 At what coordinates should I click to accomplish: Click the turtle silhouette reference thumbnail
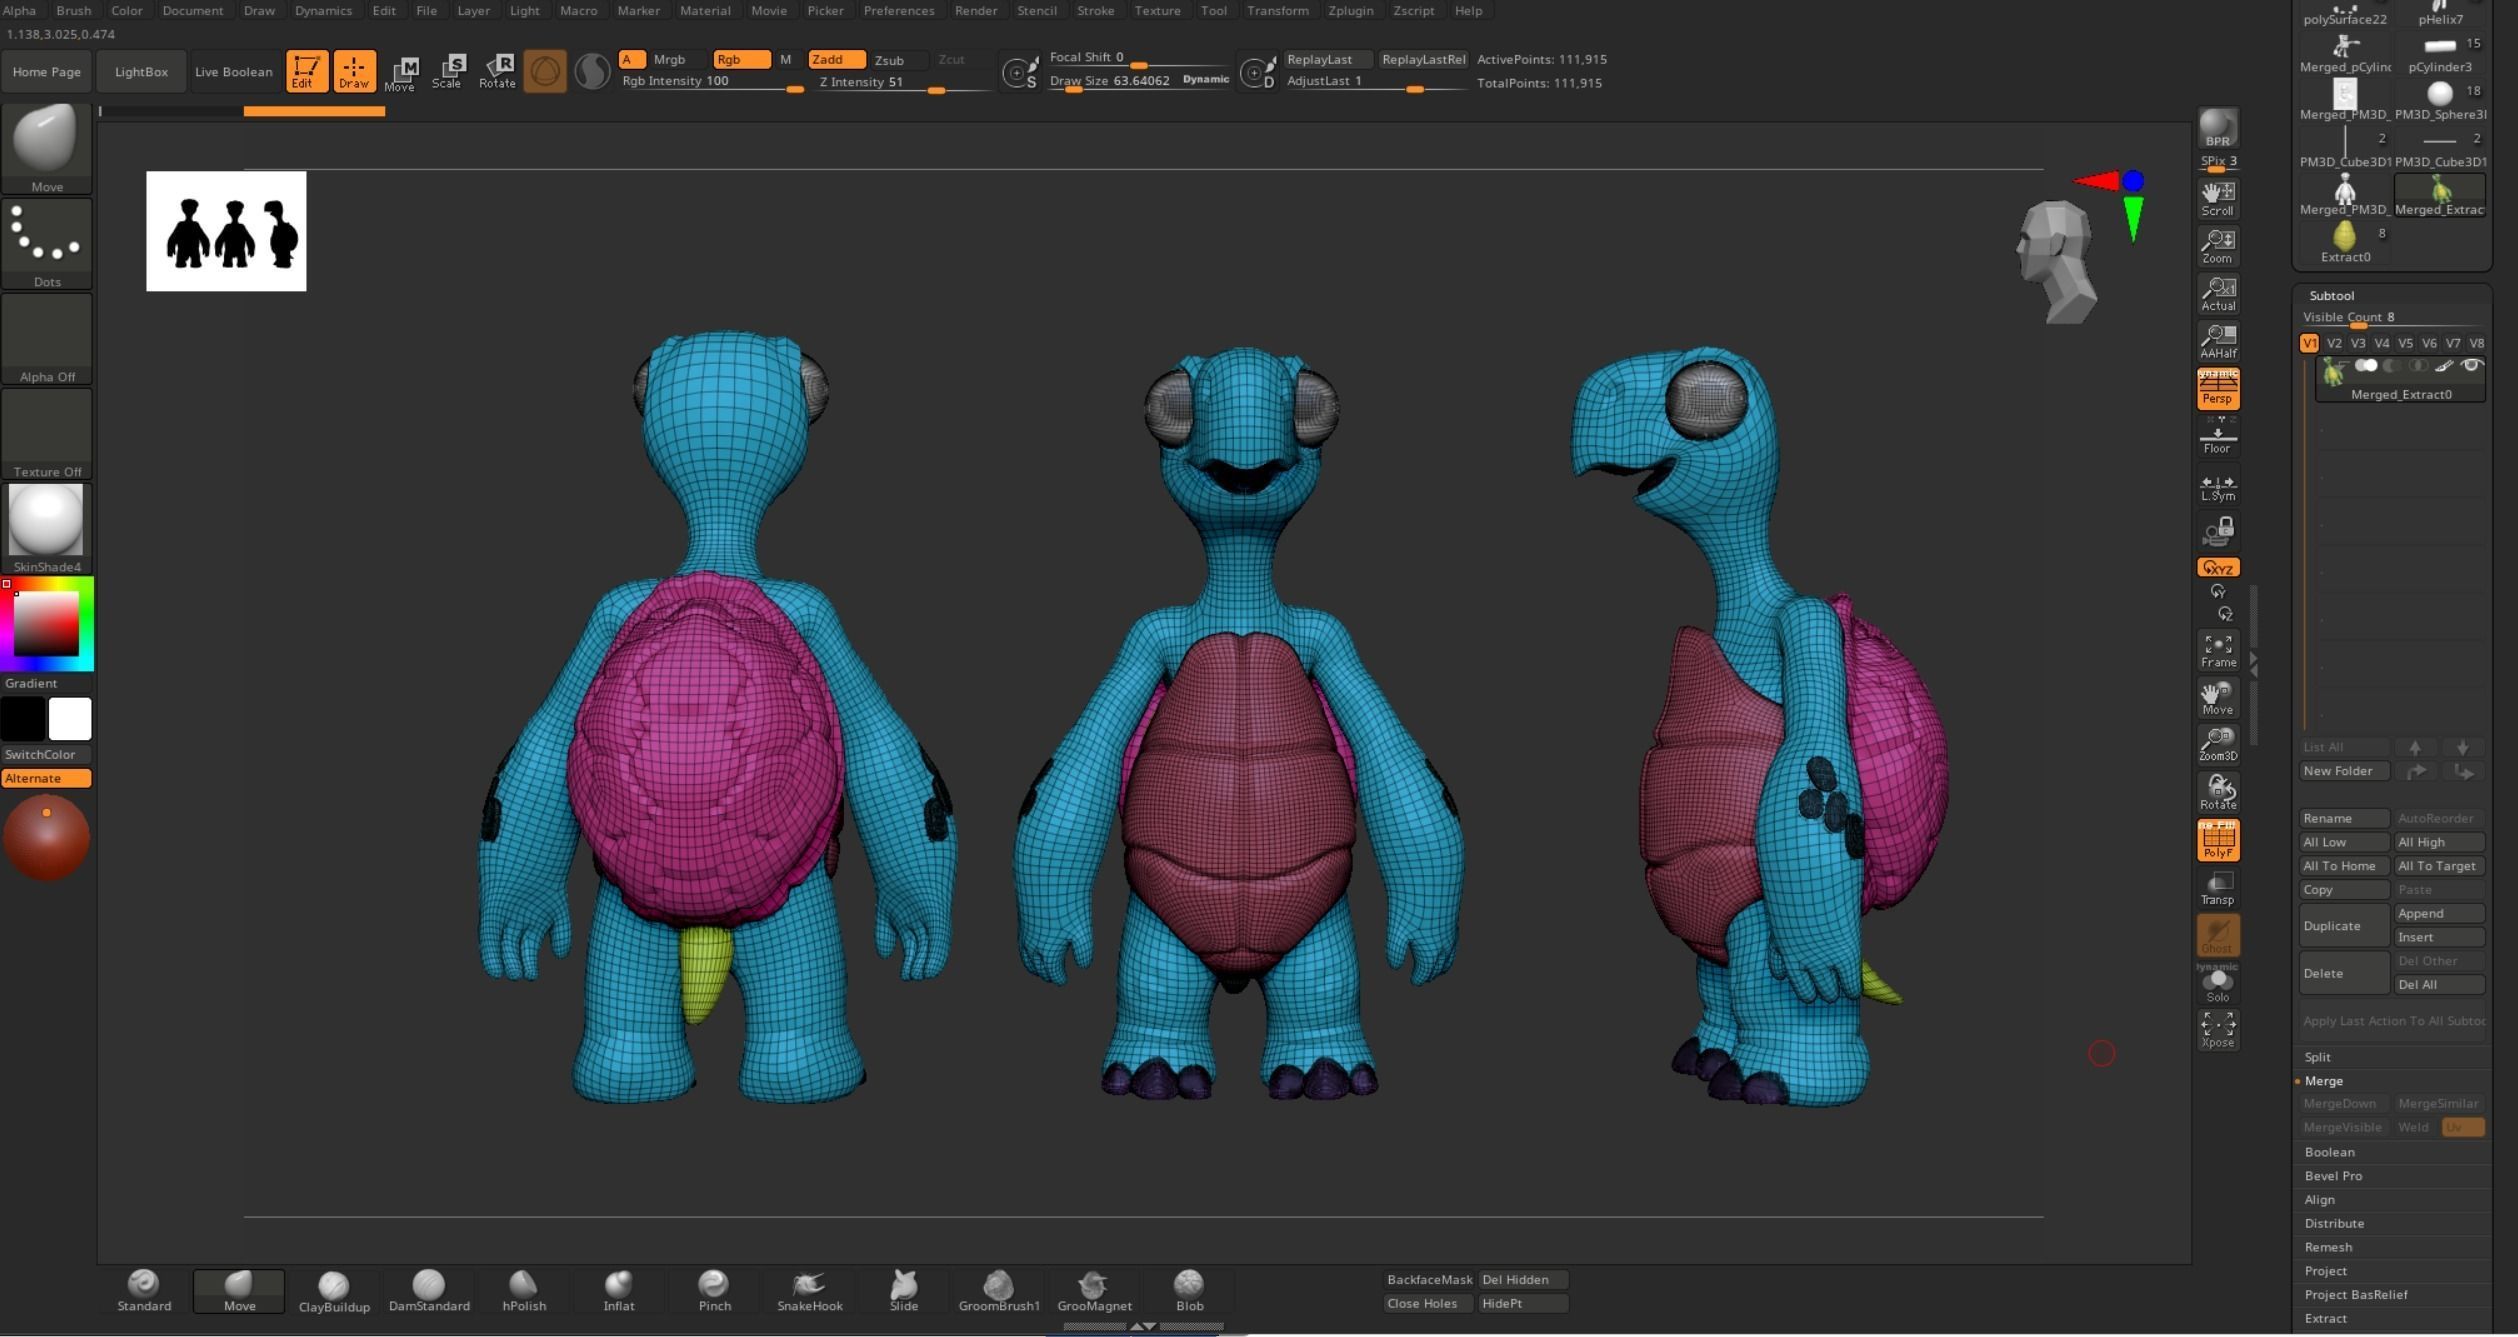(226, 231)
